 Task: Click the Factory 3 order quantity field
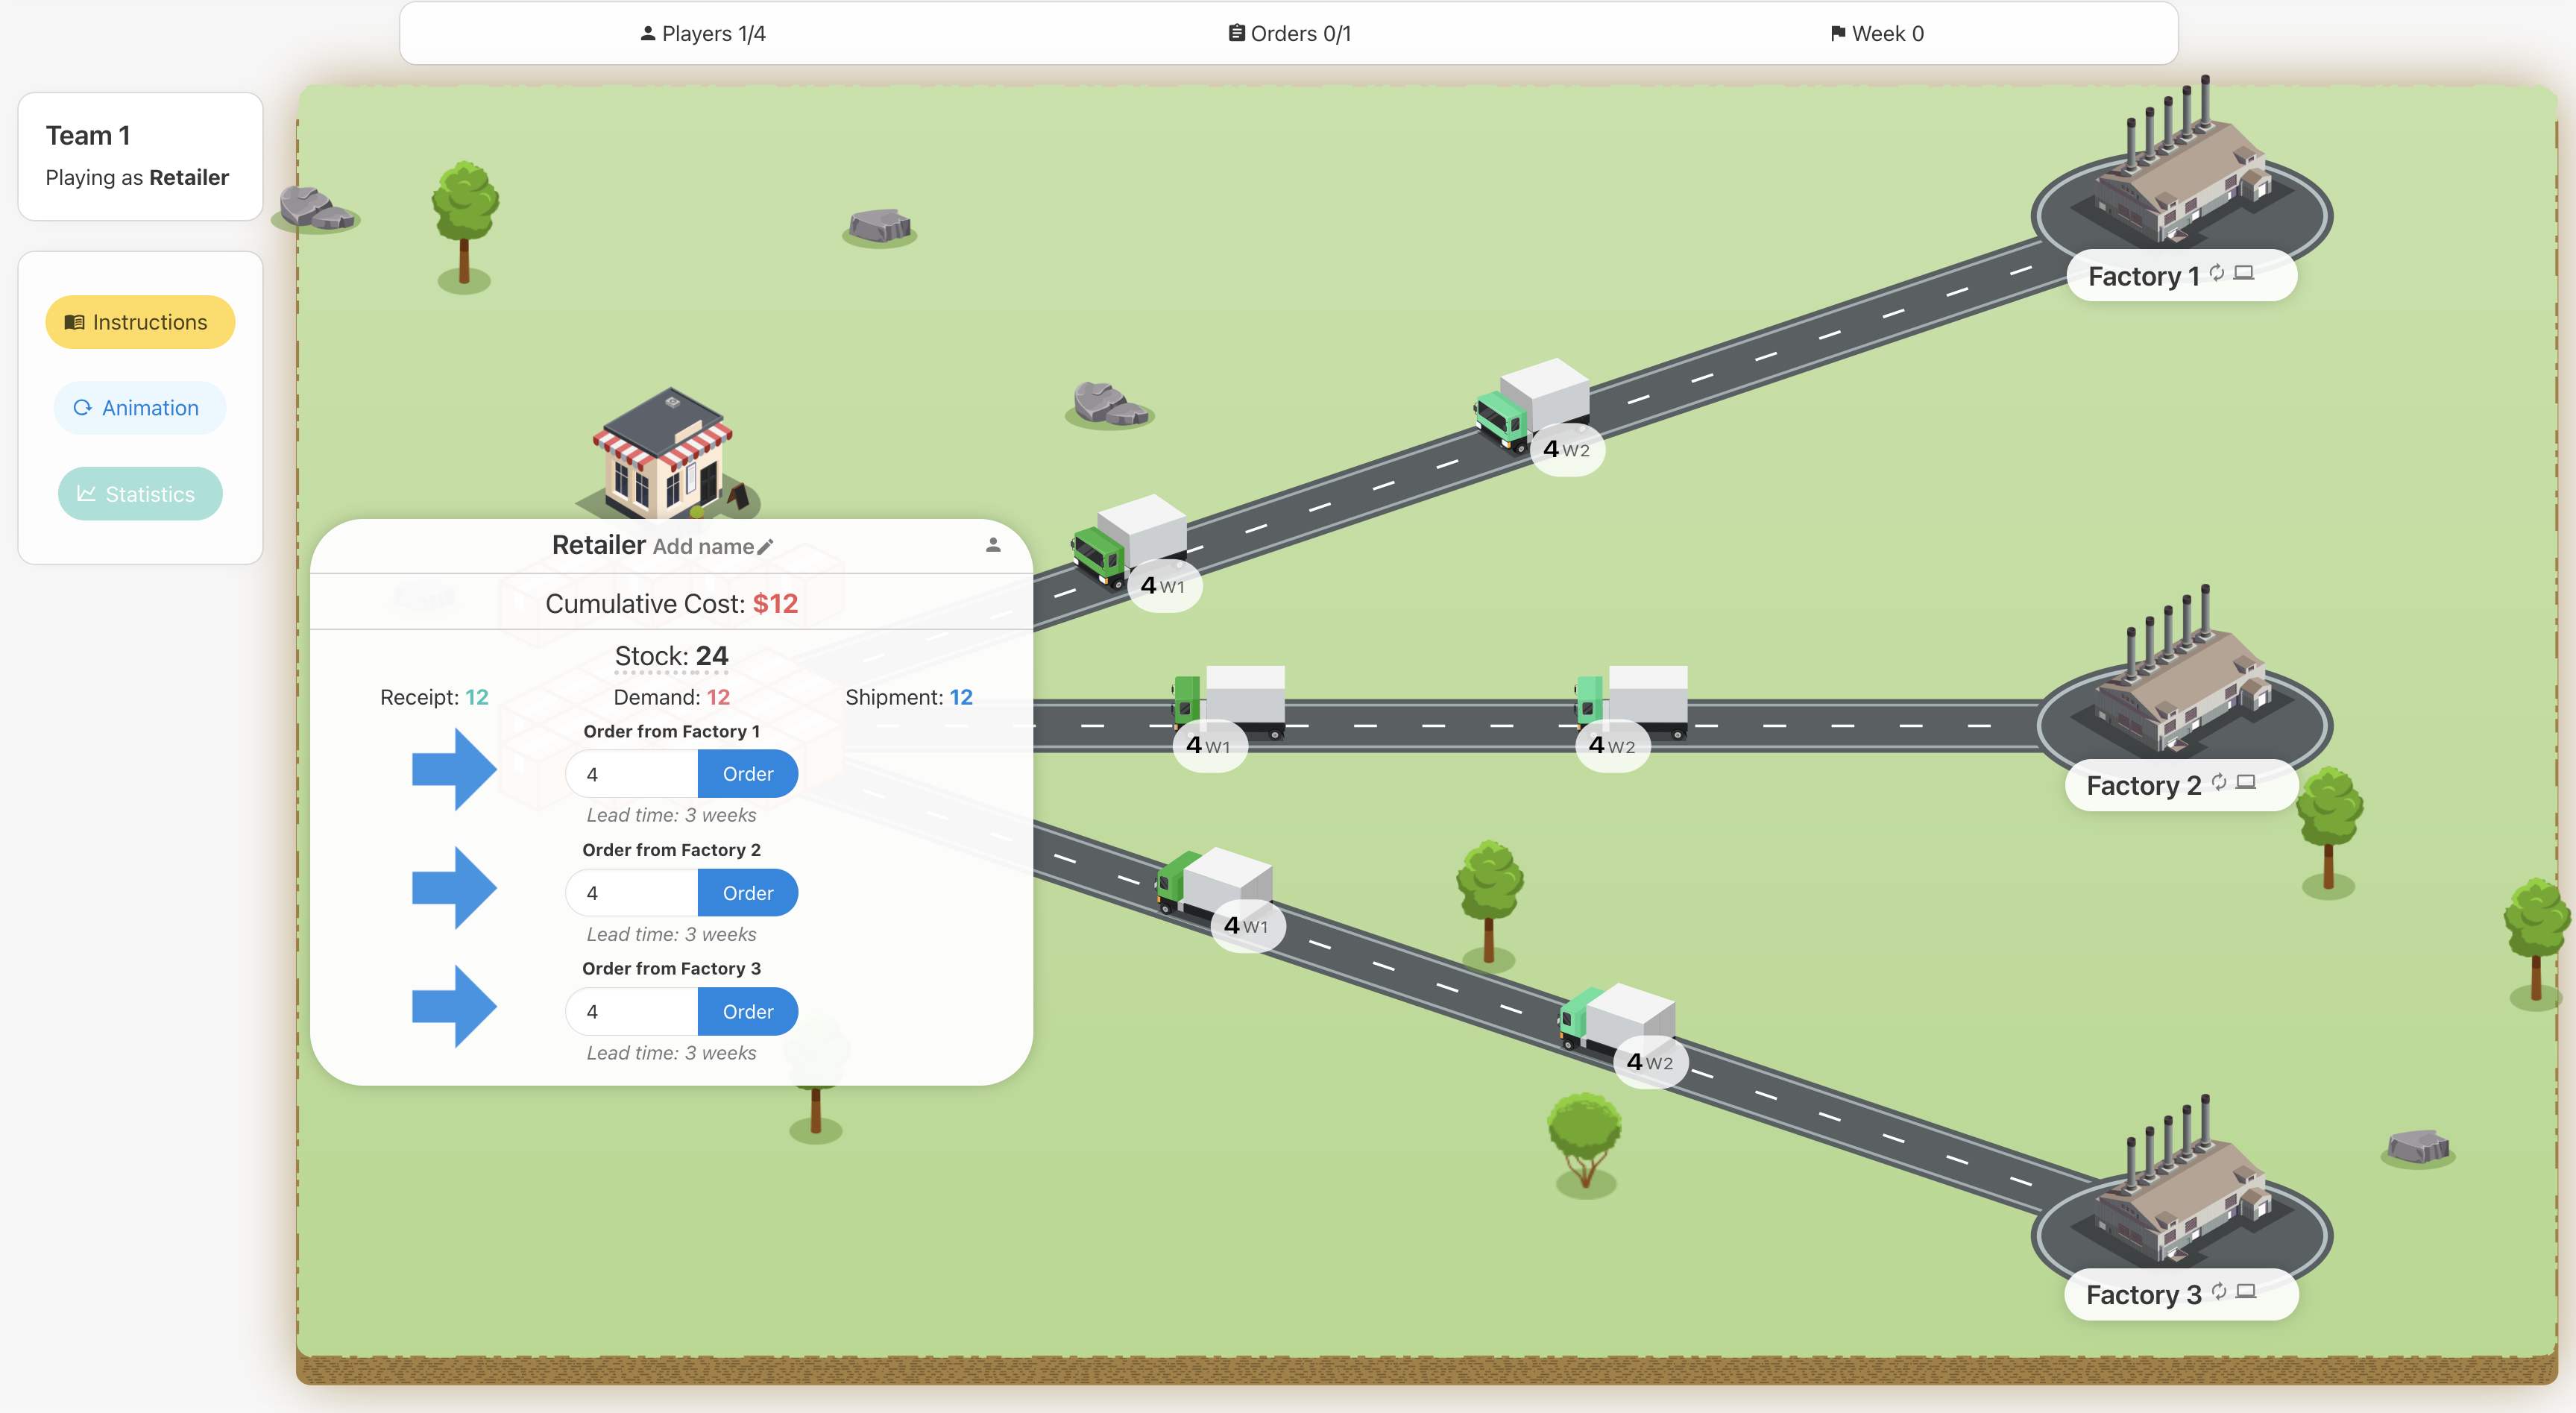tap(632, 1012)
